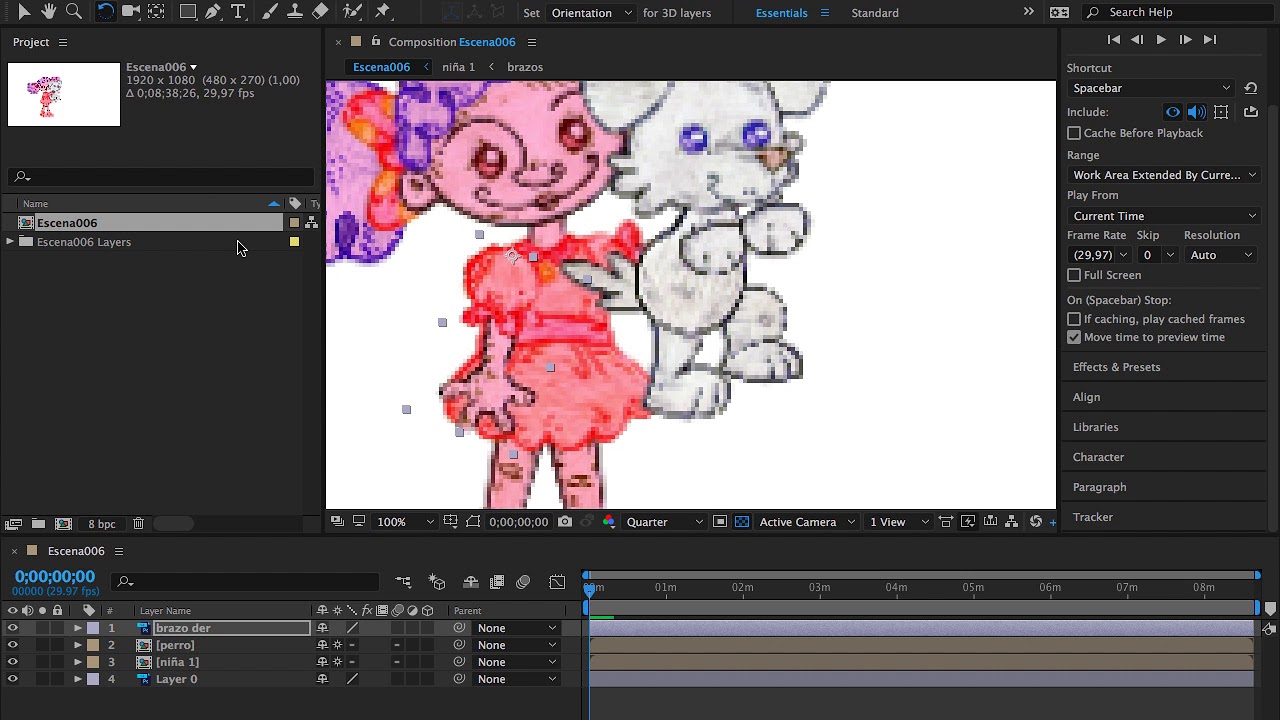1280x720 pixels.
Task: Expand the brazo der layer properties
Action: coord(78,628)
